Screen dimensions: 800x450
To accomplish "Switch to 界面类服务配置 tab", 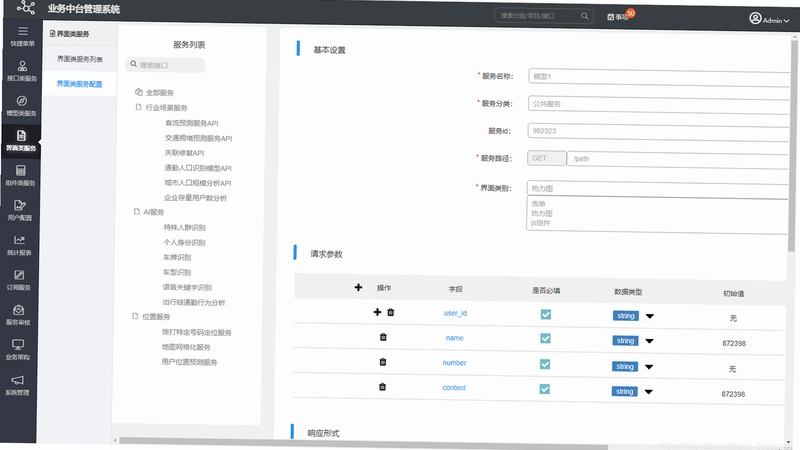I will pos(79,84).
